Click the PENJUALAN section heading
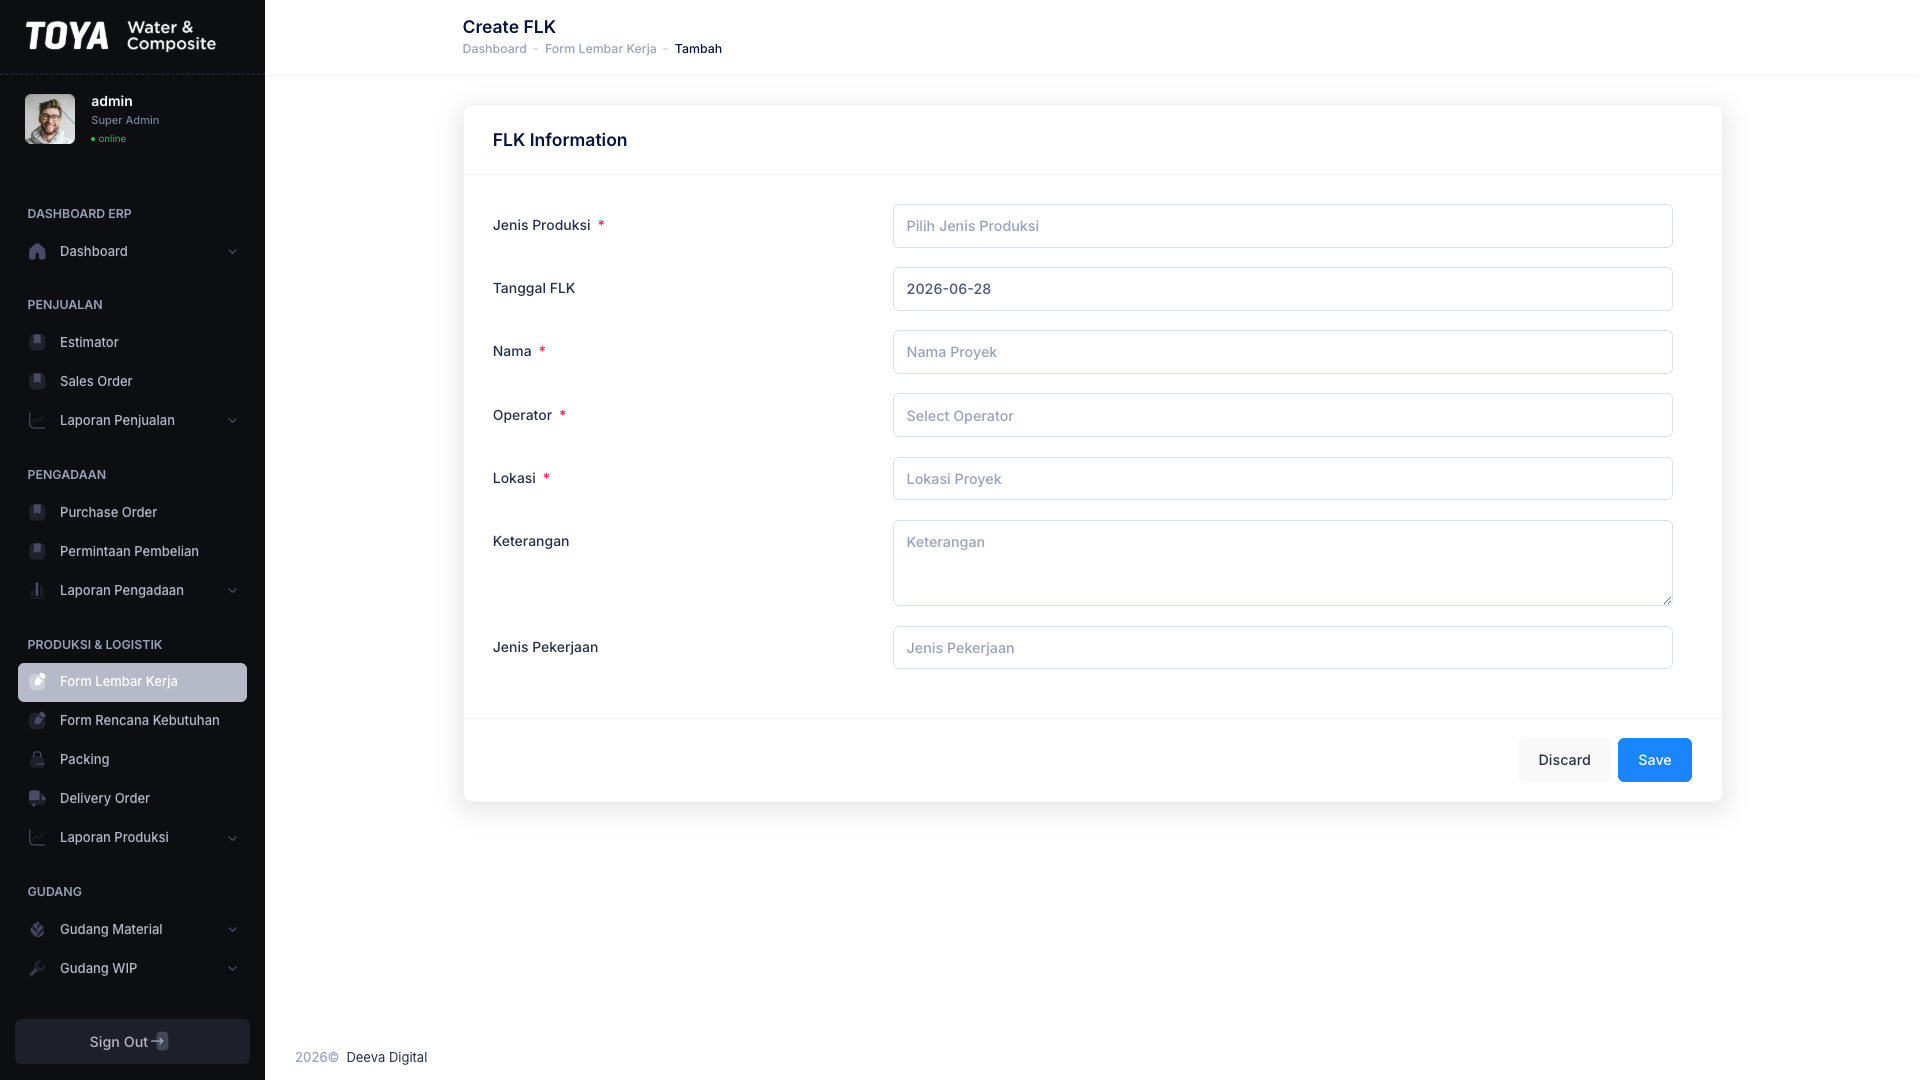Image resolution: width=1920 pixels, height=1080 pixels. pyautogui.click(x=65, y=305)
